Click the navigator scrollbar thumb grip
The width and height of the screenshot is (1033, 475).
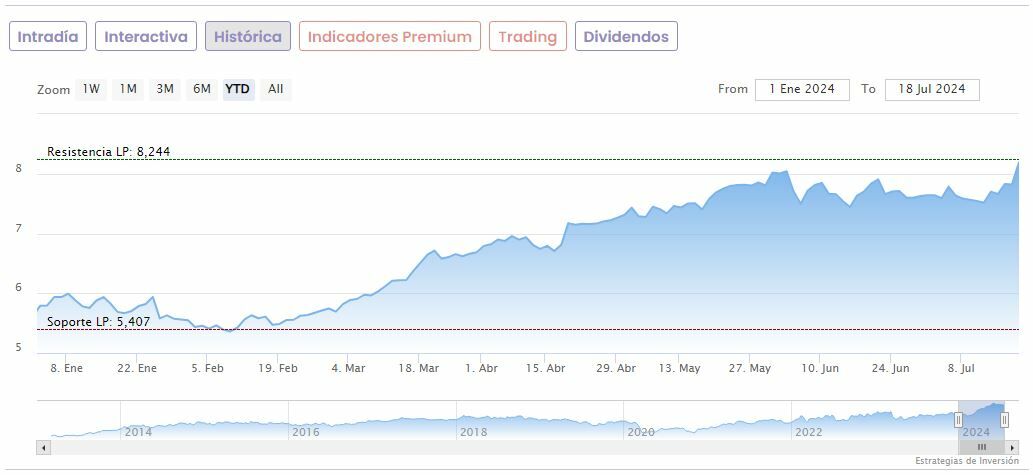pos(982,447)
